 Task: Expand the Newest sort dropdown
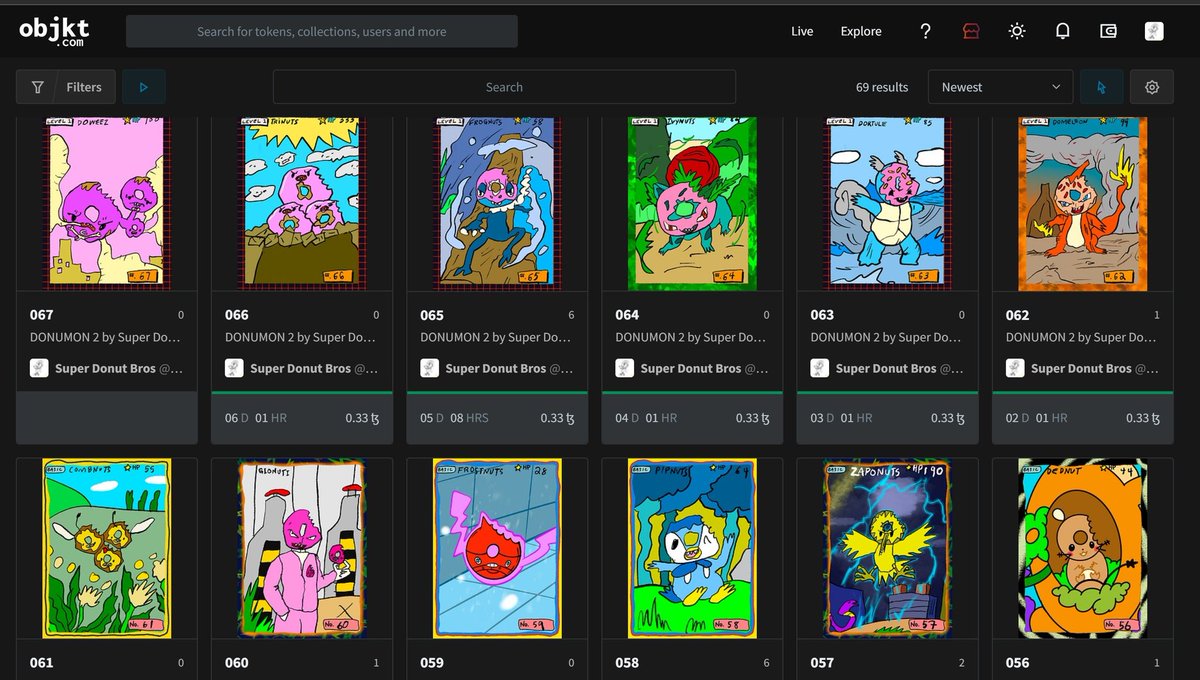(1000, 87)
